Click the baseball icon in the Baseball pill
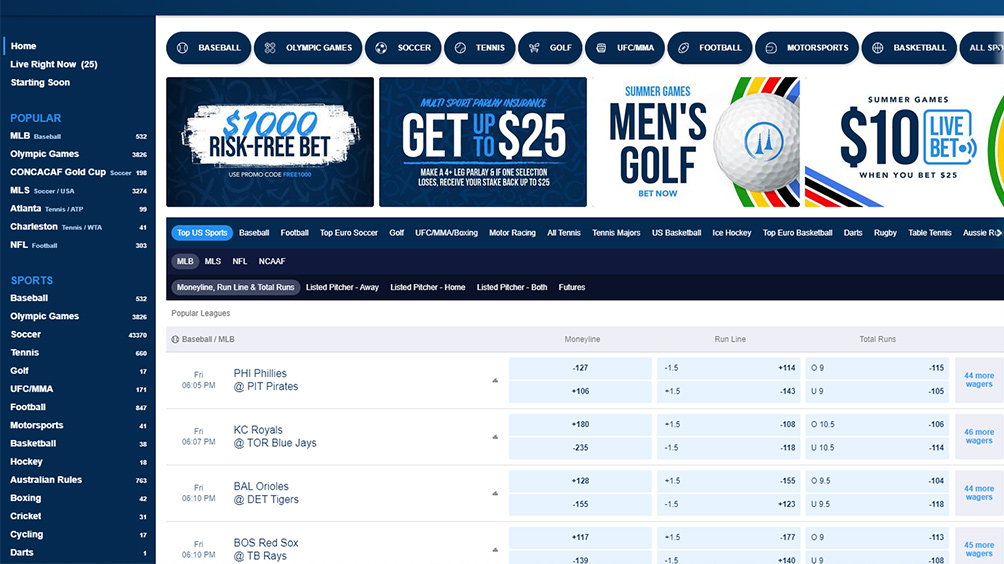1004x564 pixels. point(182,48)
